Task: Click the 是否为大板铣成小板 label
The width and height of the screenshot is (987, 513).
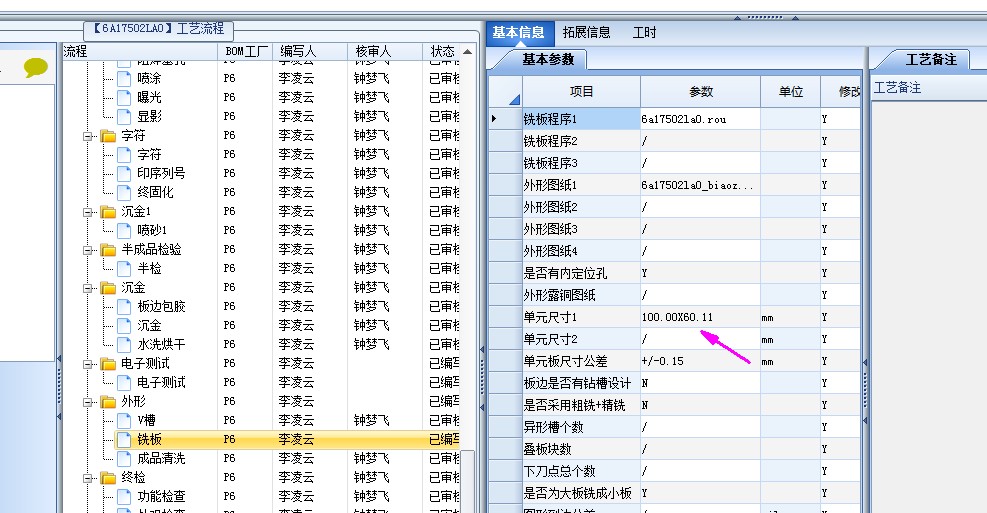Action: pyautogui.click(x=577, y=493)
